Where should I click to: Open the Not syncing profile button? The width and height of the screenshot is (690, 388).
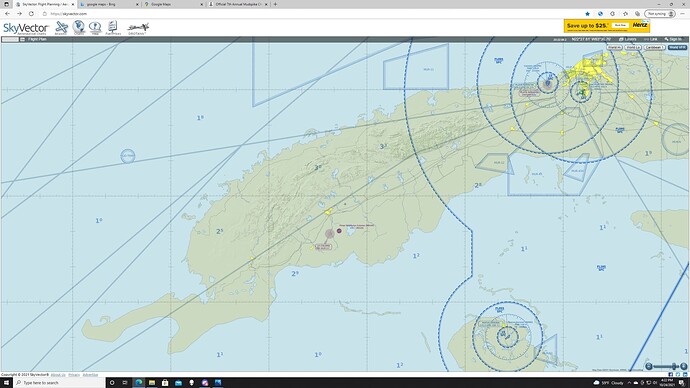pyautogui.click(x=660, y=14)
